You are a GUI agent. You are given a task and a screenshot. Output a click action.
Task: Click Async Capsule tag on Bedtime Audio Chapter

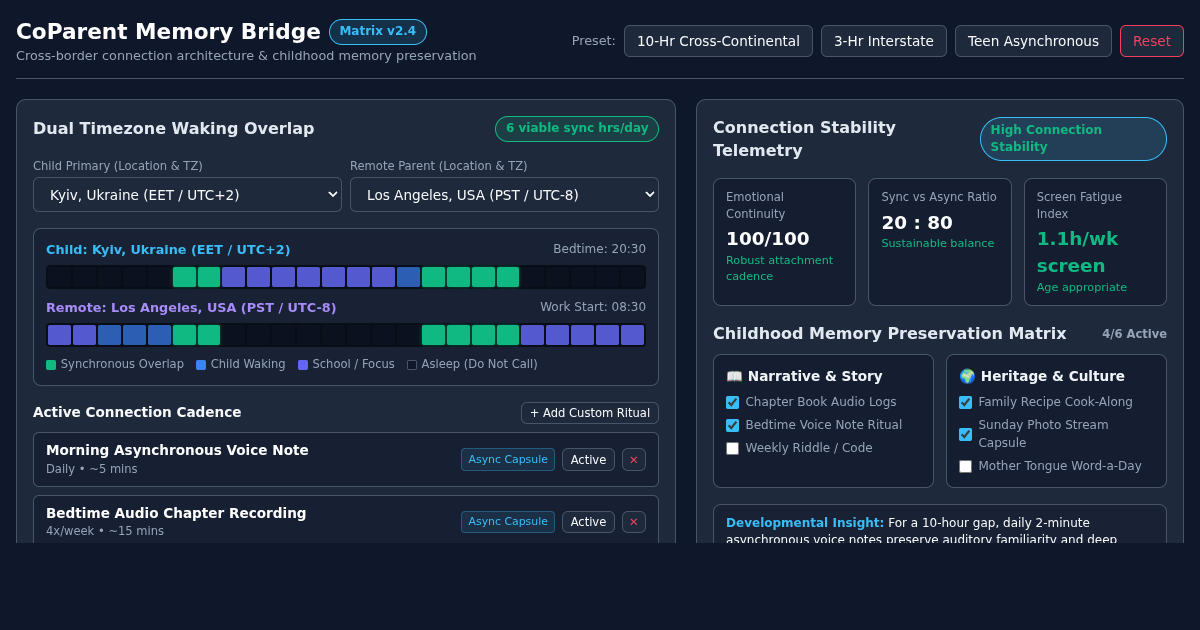(508, 522)
